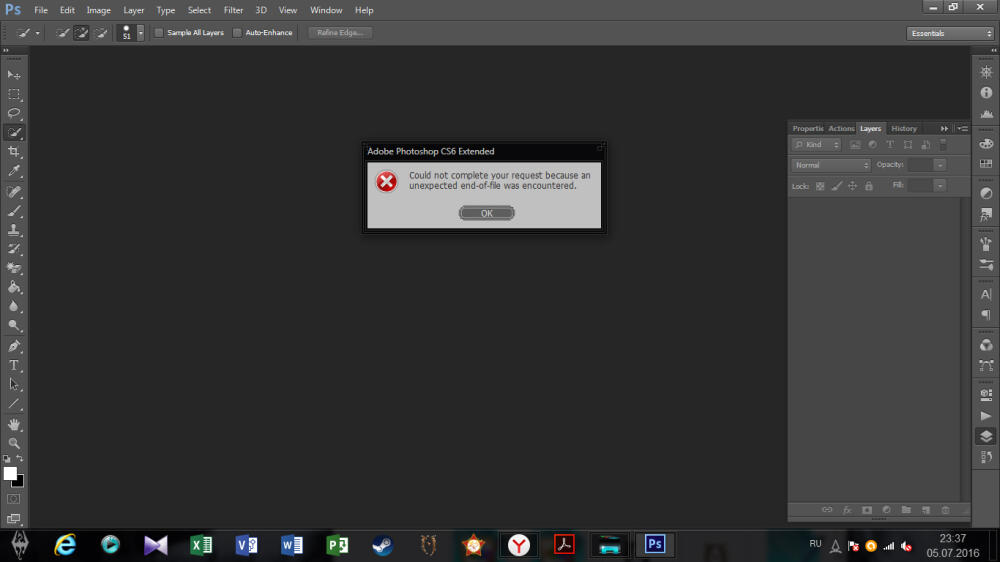
Task: Open the File menu
Action: click(41, 10)
